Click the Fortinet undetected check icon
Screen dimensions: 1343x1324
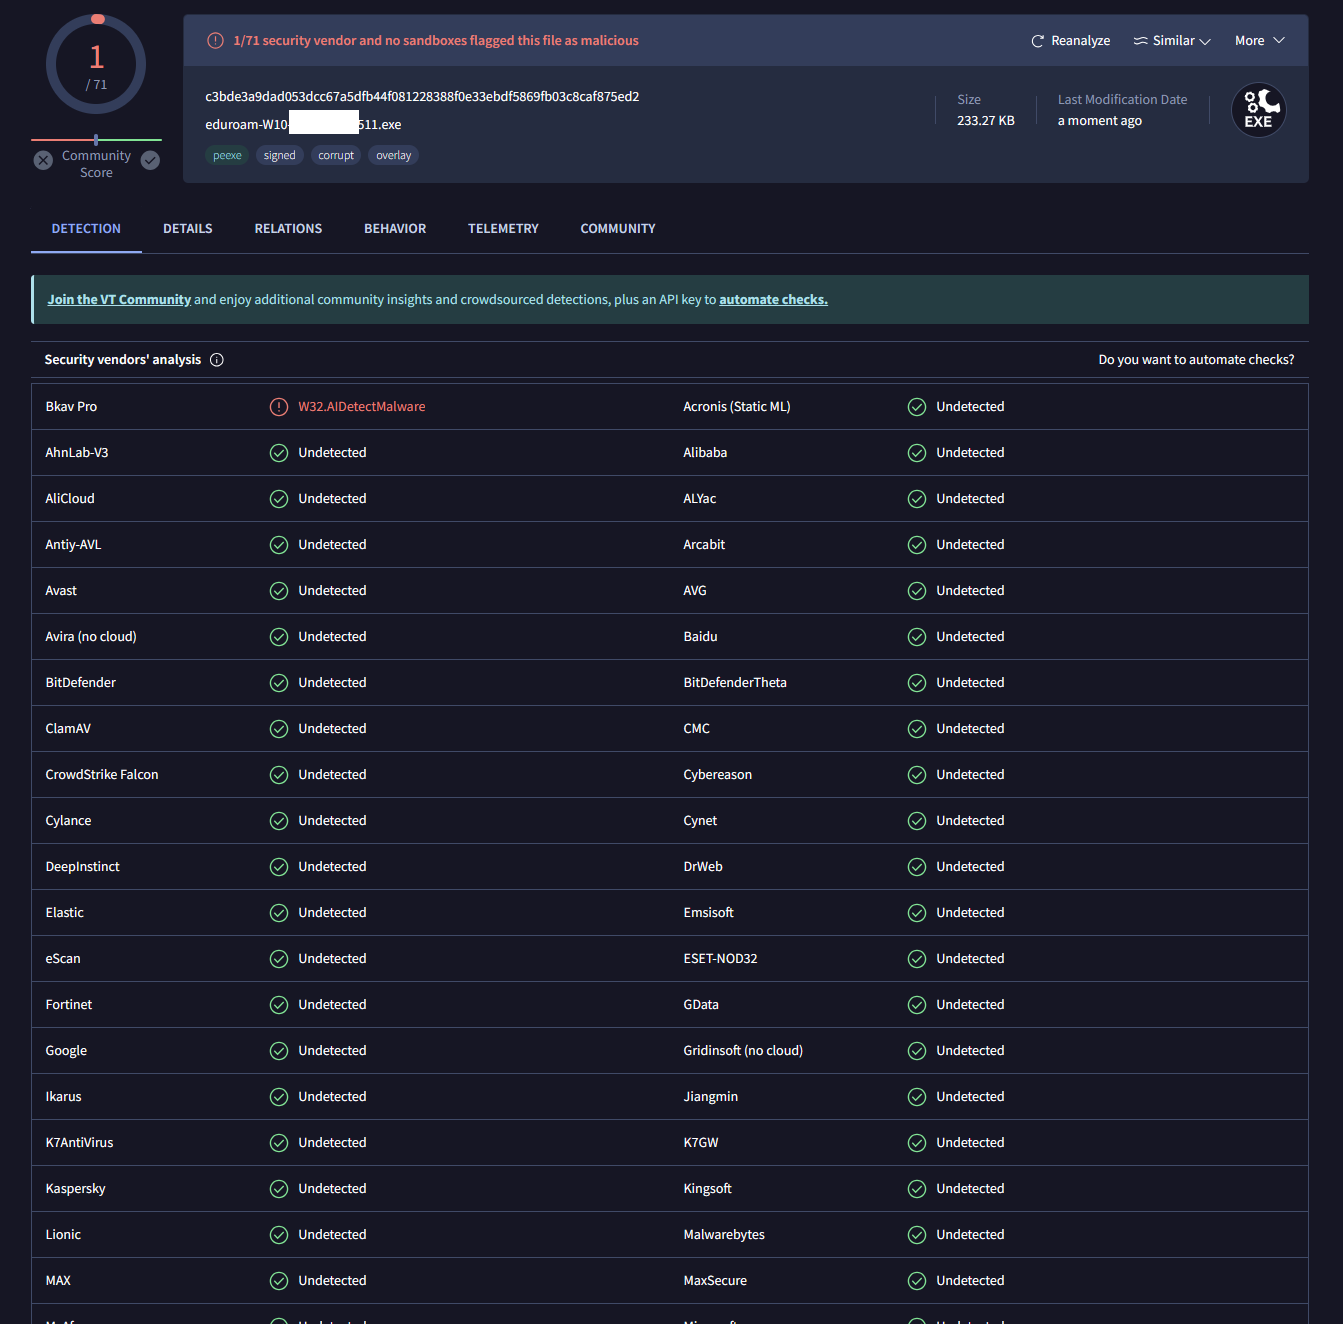click(279, 1005)
